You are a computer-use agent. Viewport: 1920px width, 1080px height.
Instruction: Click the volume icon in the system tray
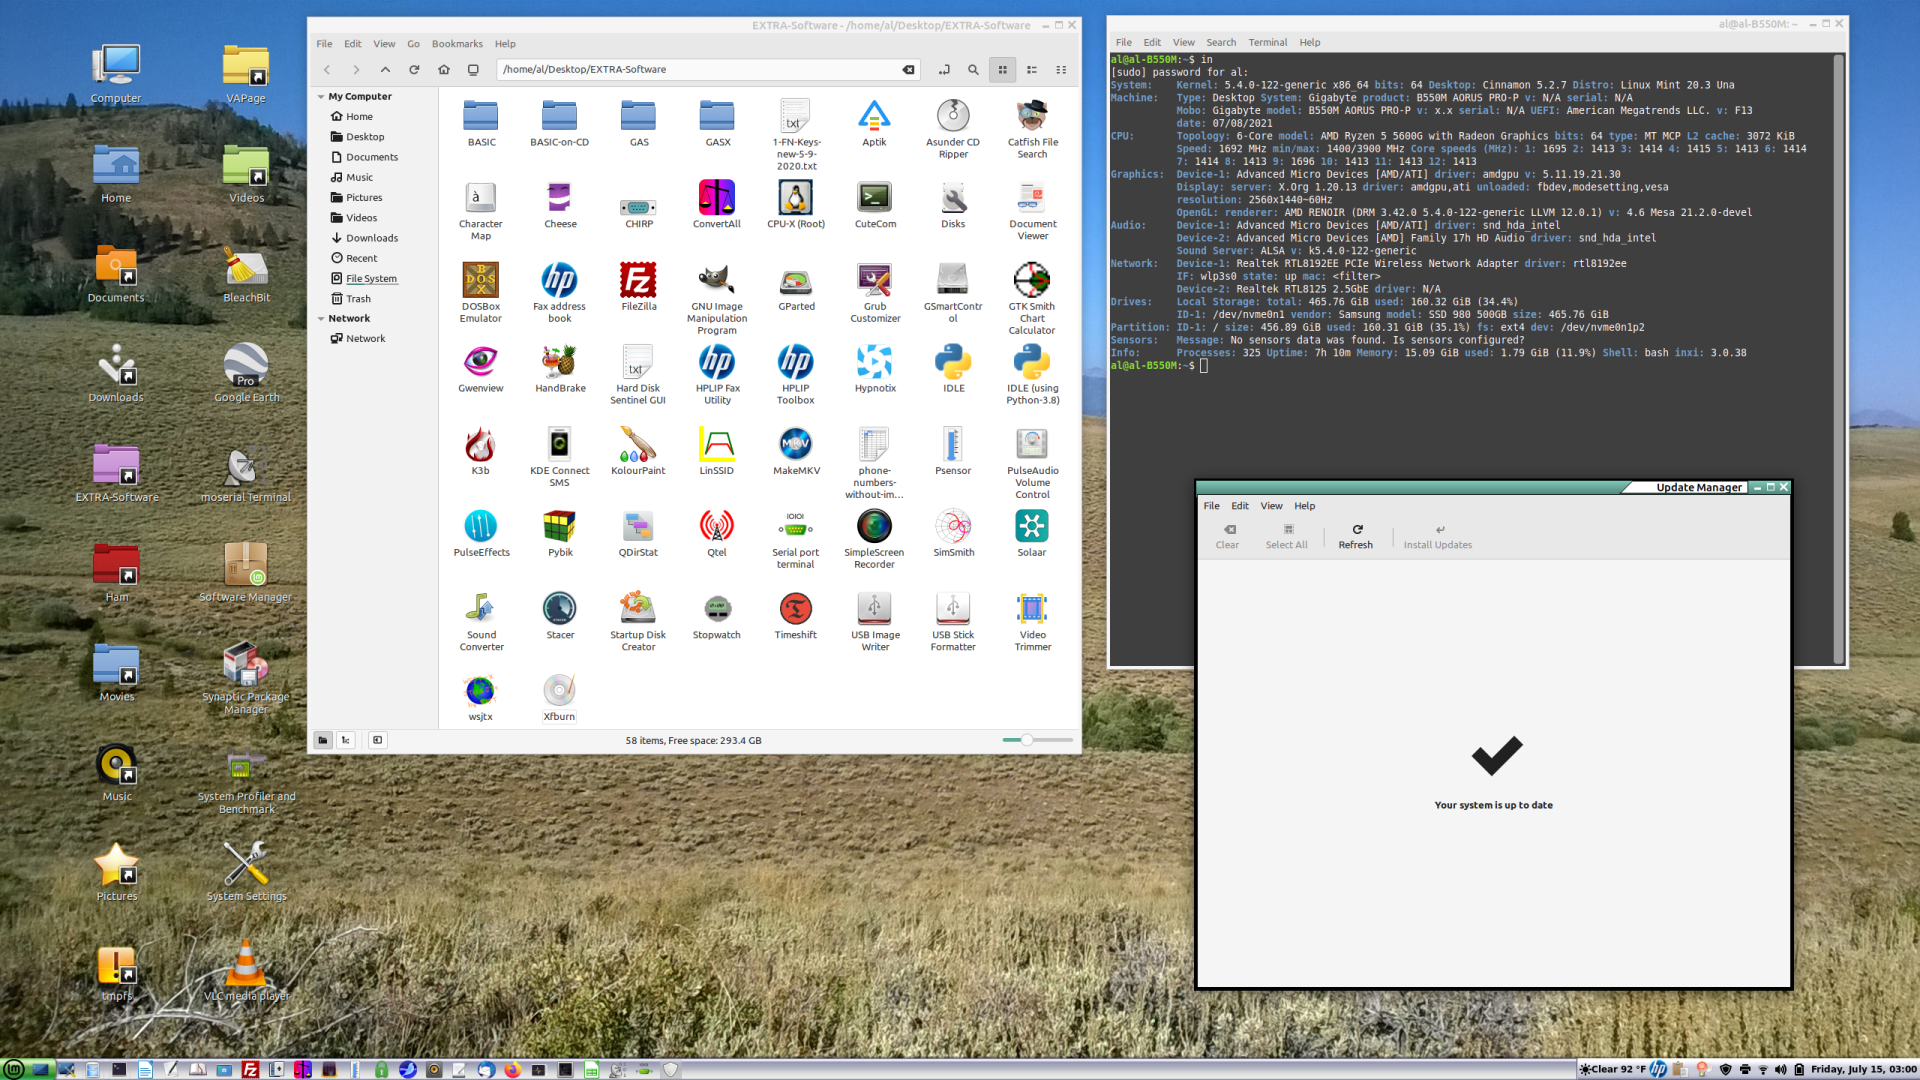tap(1781, 1069)
